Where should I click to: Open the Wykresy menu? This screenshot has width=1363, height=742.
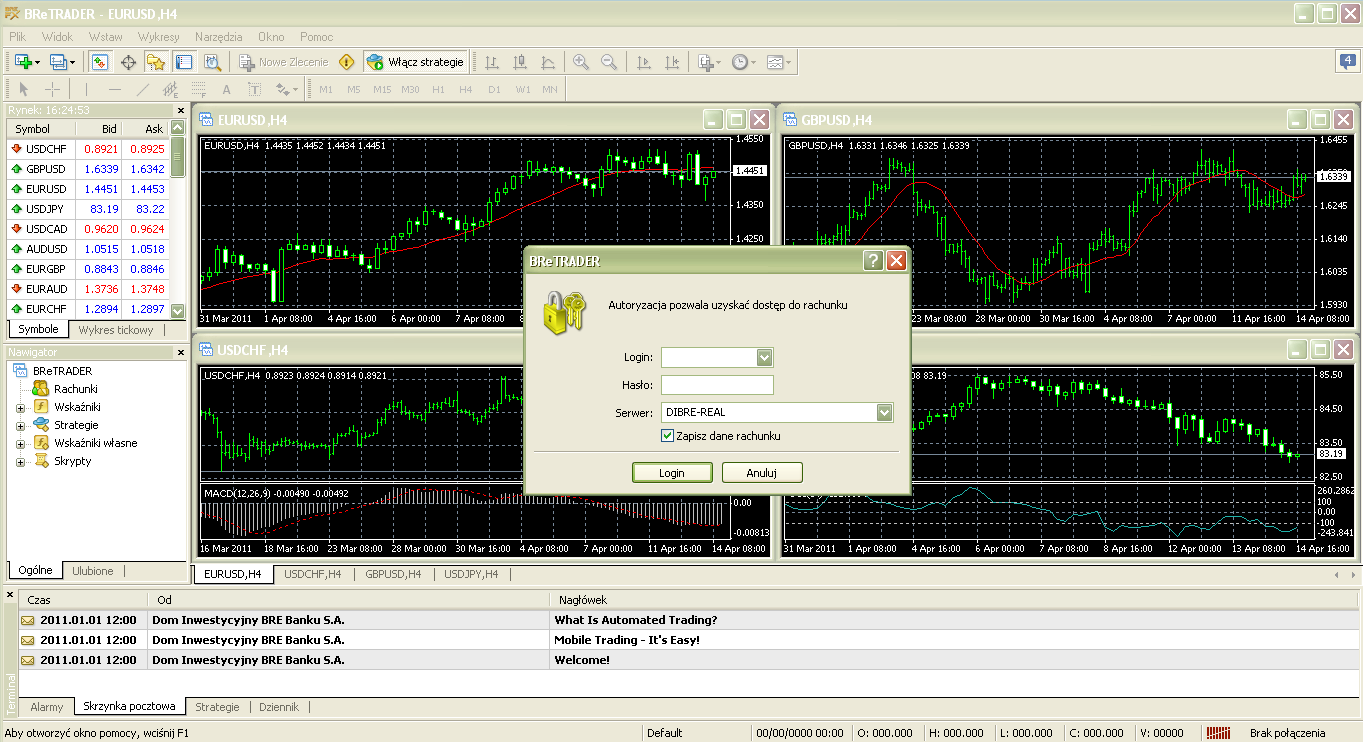(x=159, y=36)
